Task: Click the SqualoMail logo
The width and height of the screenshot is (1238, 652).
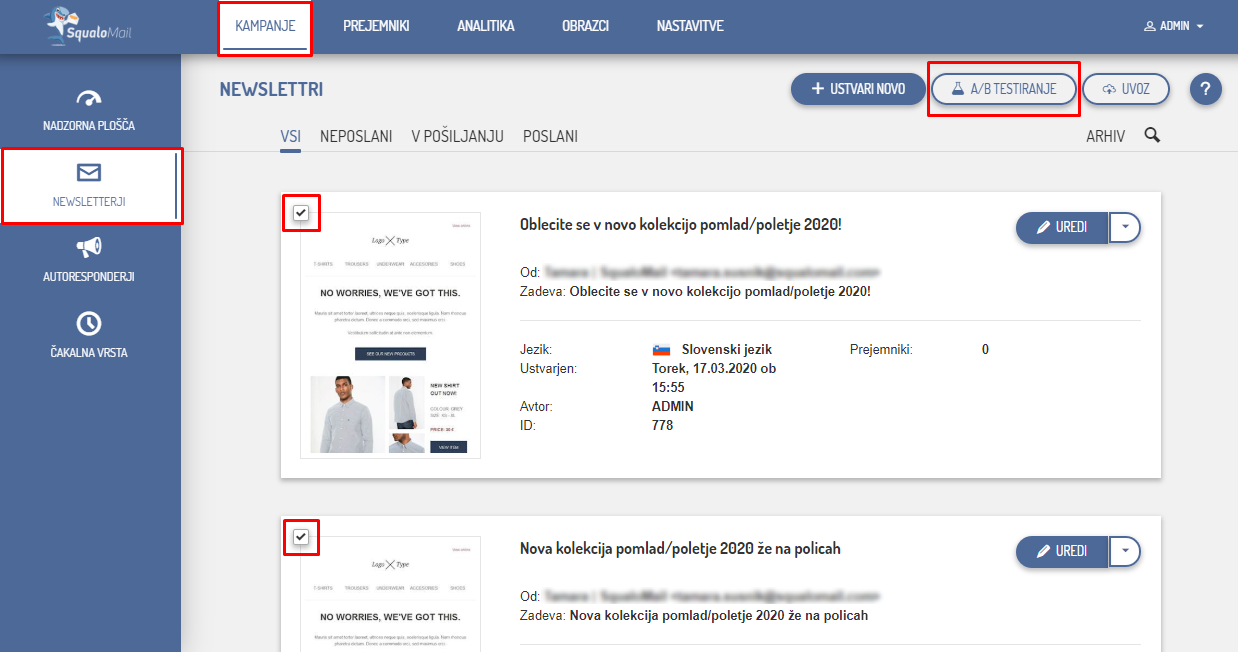Action: click(90, 27)
